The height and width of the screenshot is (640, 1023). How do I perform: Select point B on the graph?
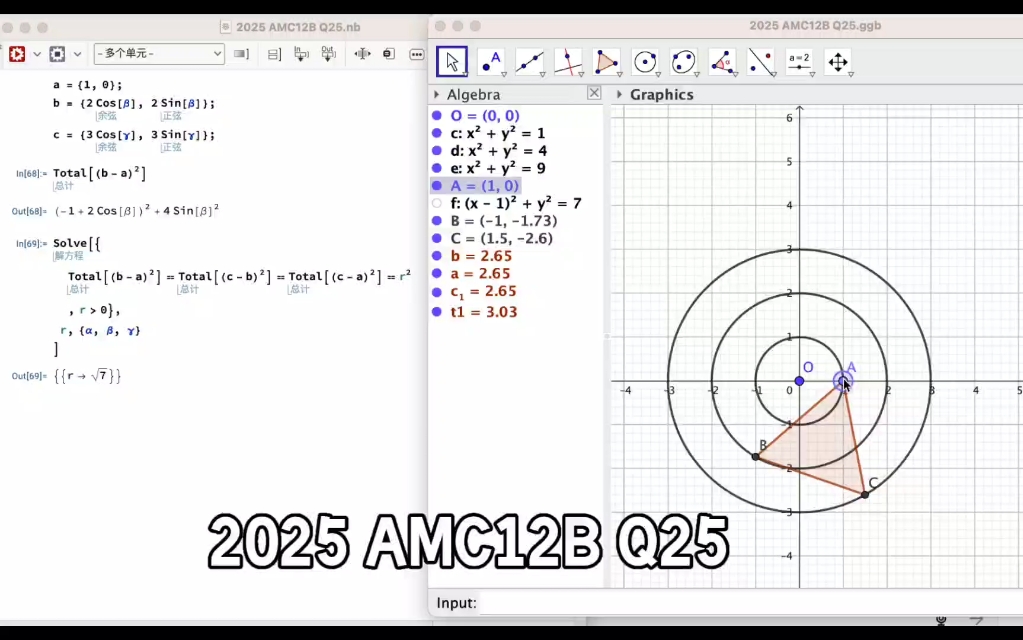(756, 457)
